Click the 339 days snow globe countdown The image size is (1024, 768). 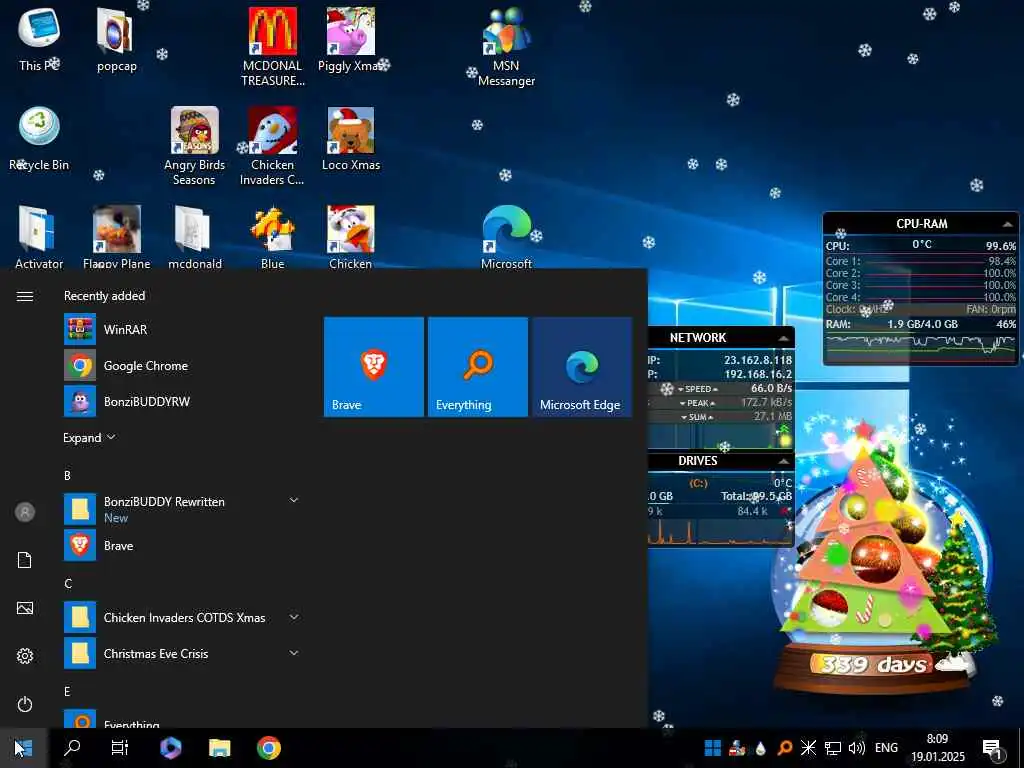point(874,664)
